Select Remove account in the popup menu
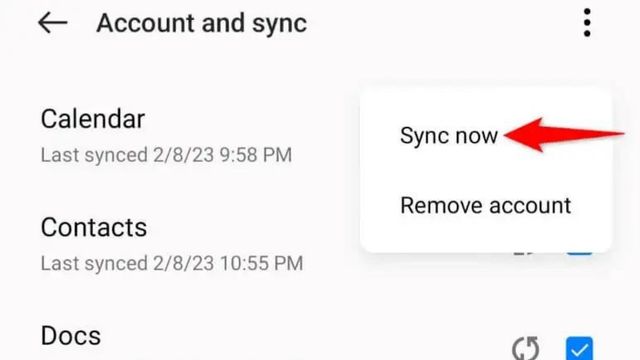 click(x=486, y=205)
